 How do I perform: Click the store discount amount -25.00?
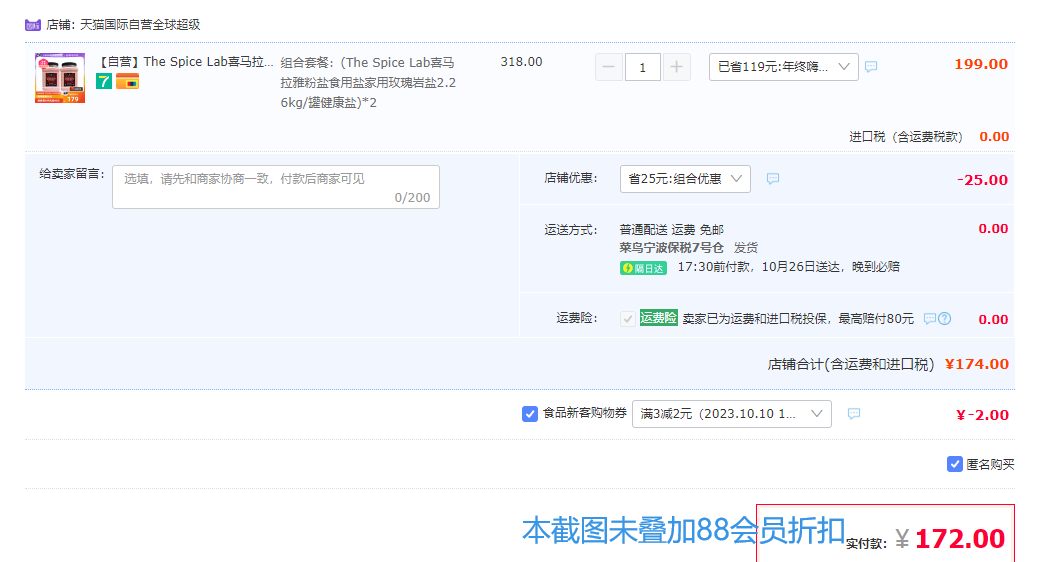coord(982,180)
